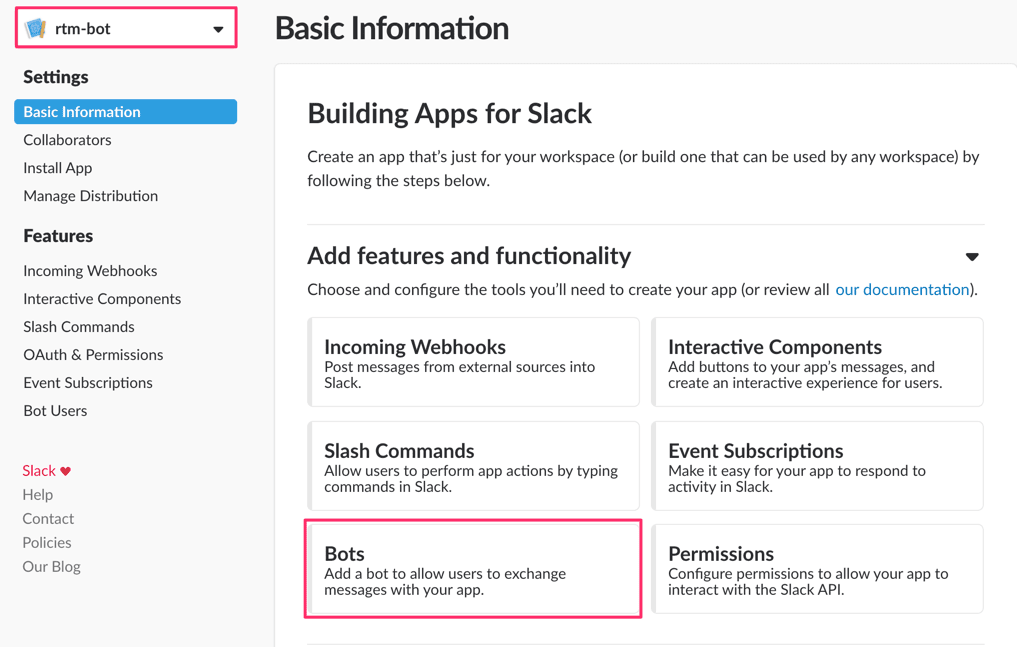Click the Help link in the sidebar
This screenshot has height=647, width=1017.
38,494
